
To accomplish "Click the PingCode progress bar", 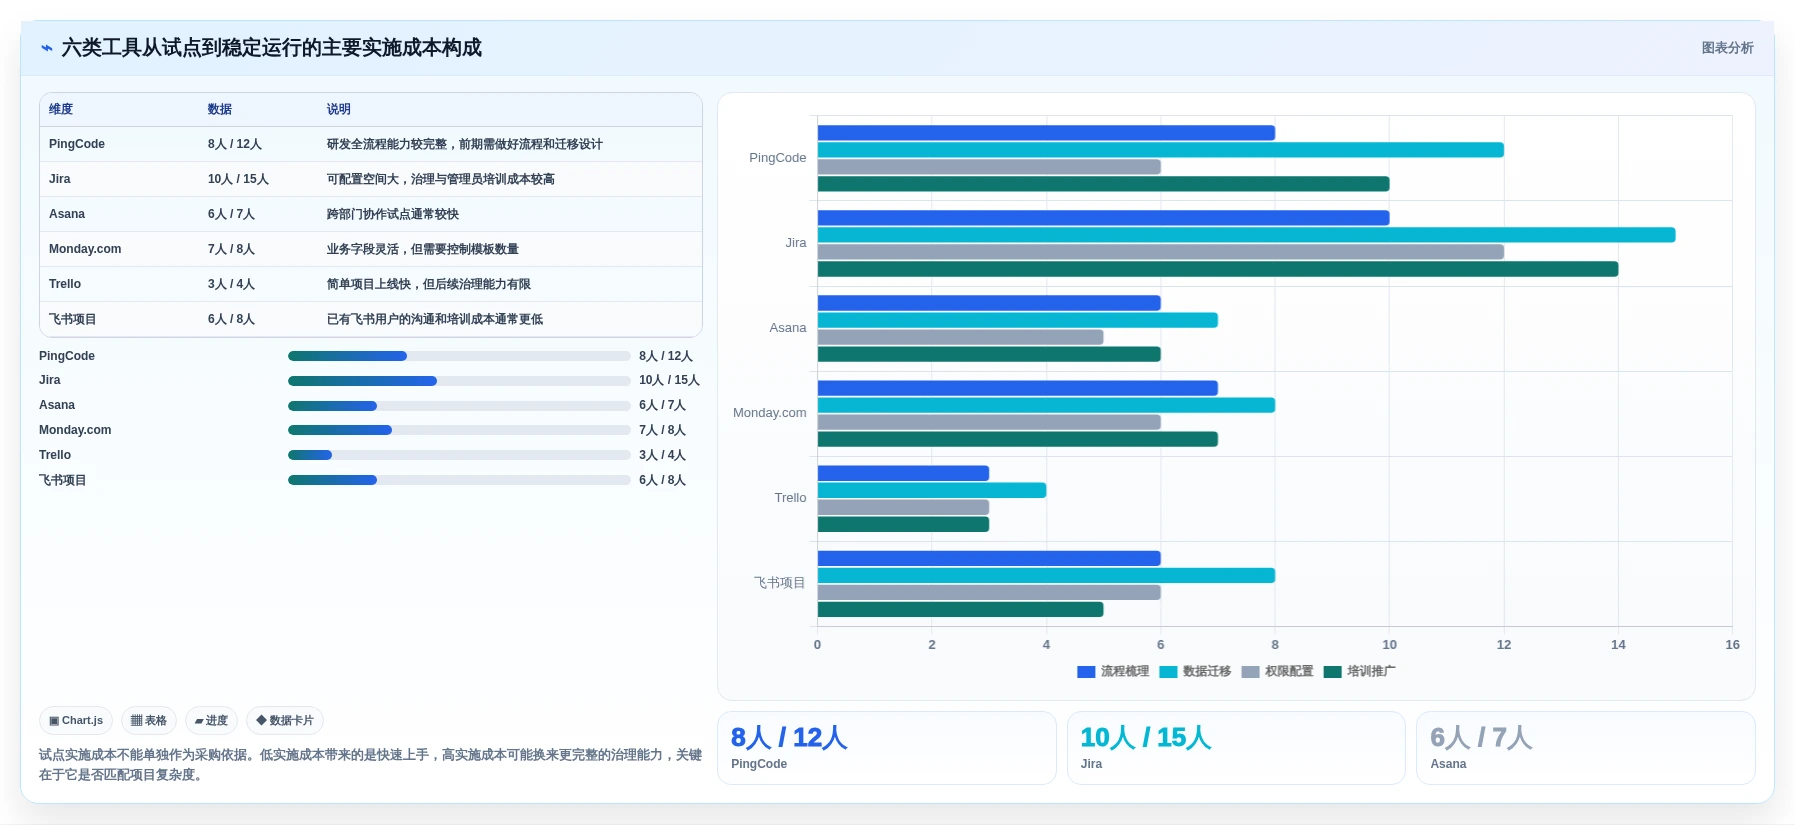I will coord(459,356).
